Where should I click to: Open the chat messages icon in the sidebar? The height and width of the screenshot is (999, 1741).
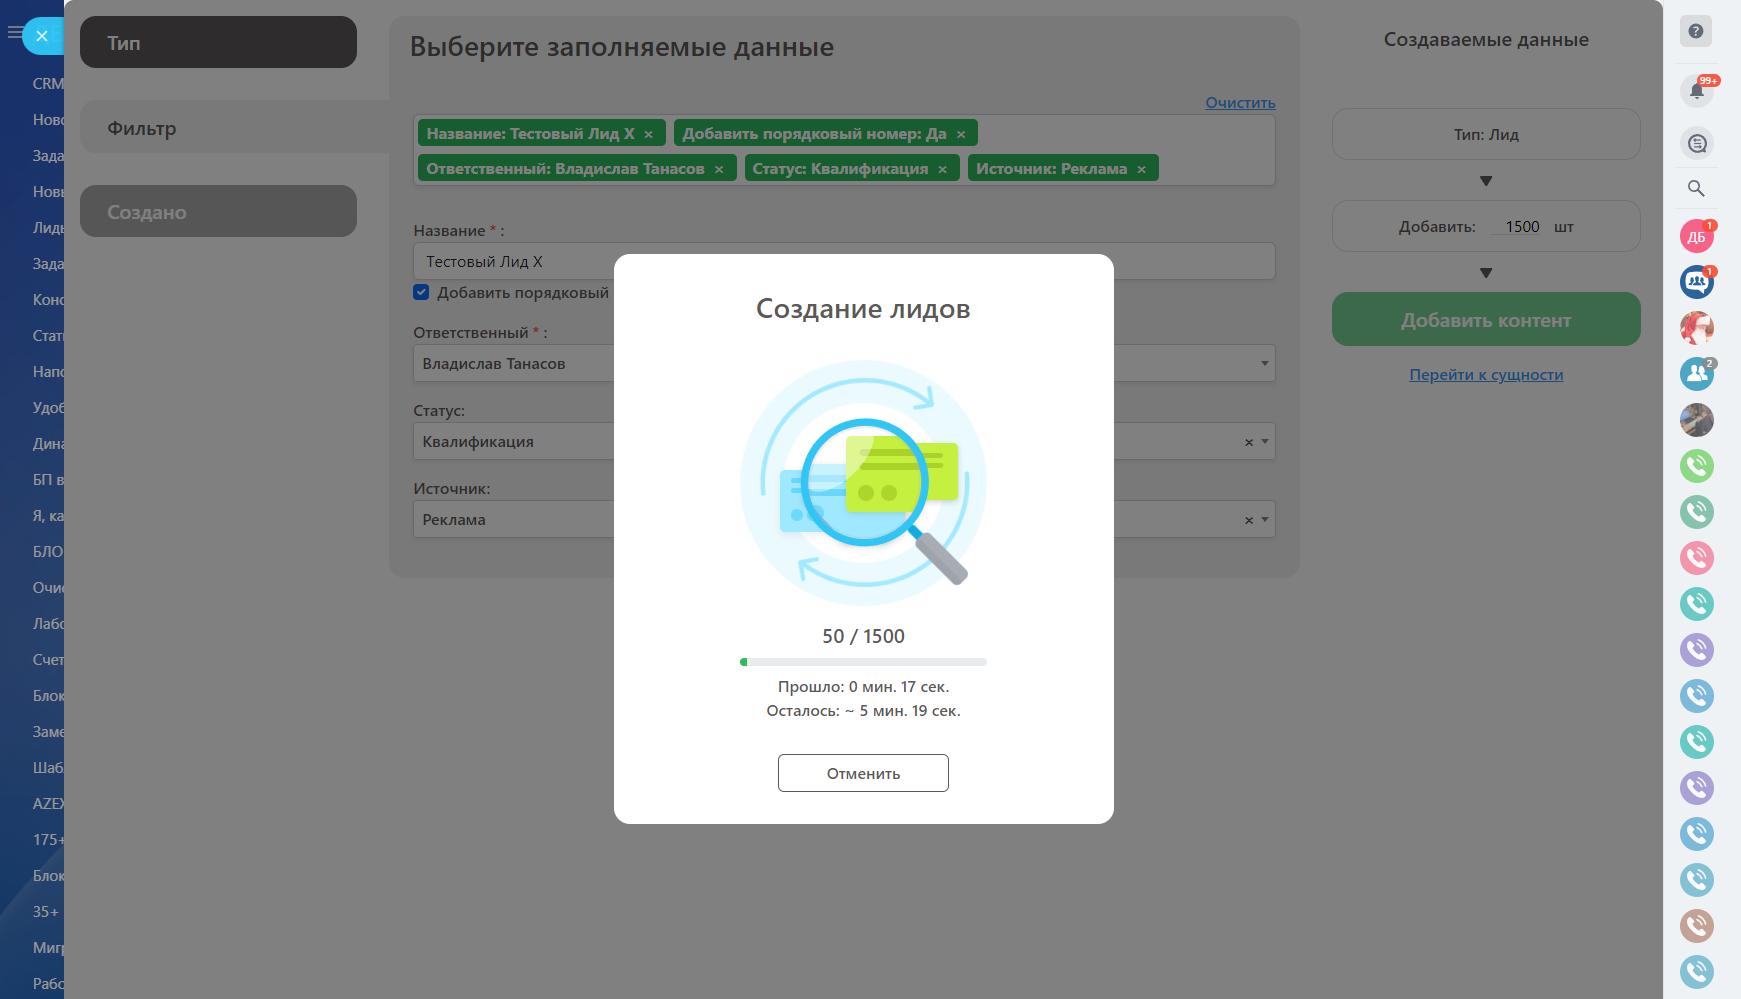[x=1697, y=143]
